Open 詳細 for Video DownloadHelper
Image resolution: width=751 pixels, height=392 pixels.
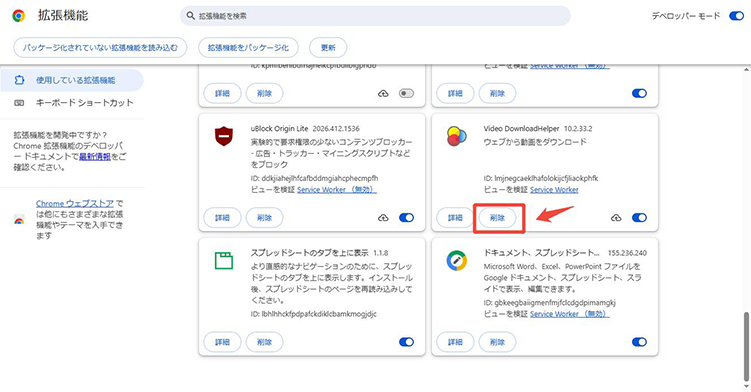455,218
